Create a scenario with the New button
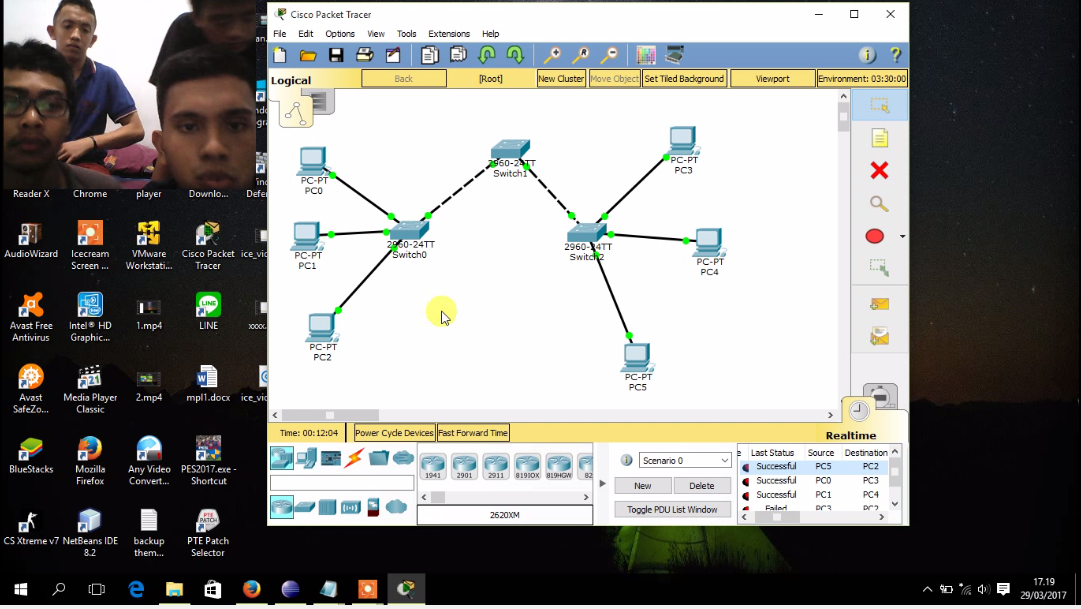 click(x=643, y=486)
